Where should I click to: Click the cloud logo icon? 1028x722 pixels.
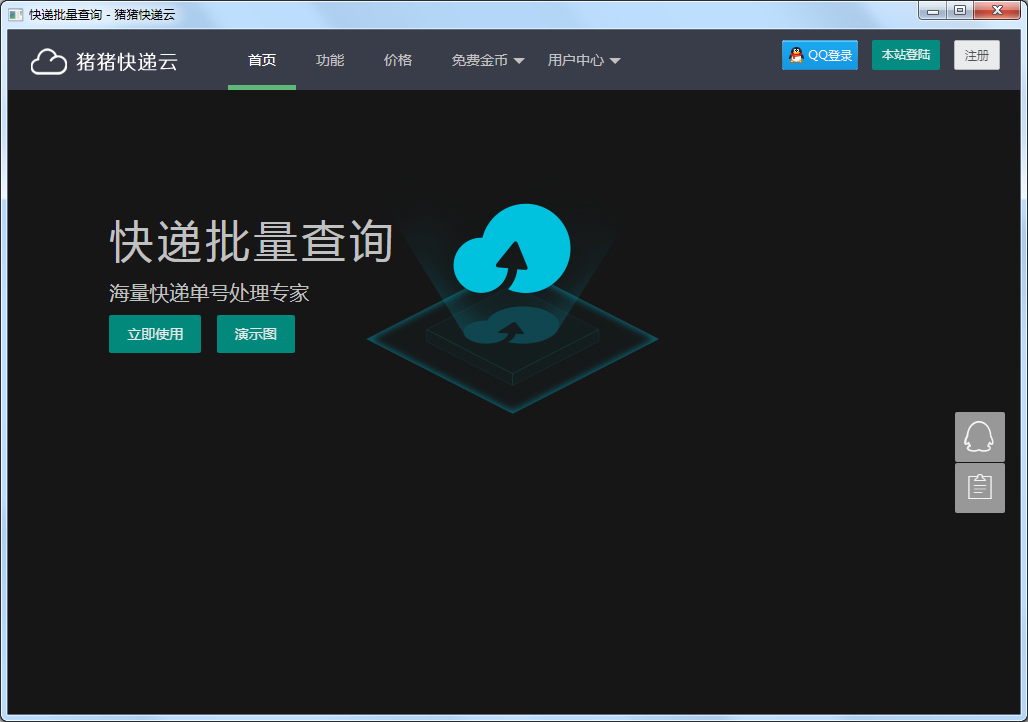click(49, 62)
